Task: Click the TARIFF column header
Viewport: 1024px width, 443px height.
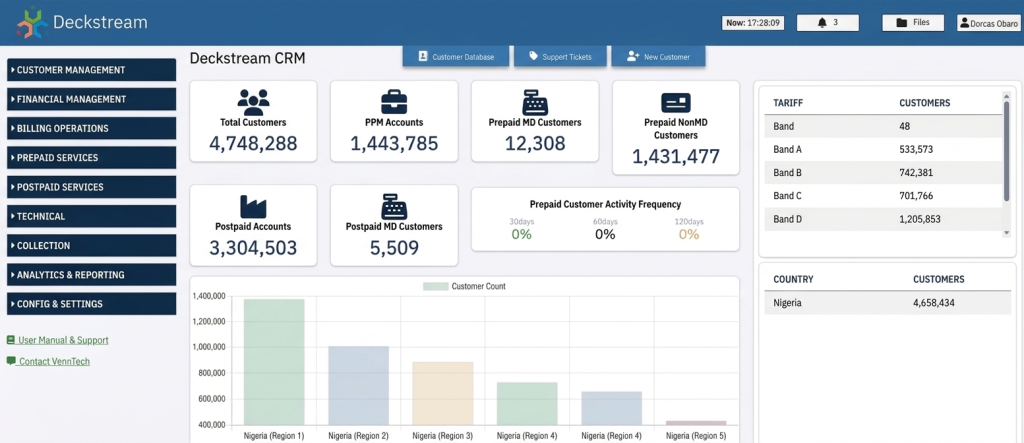Action: [788, 103]
